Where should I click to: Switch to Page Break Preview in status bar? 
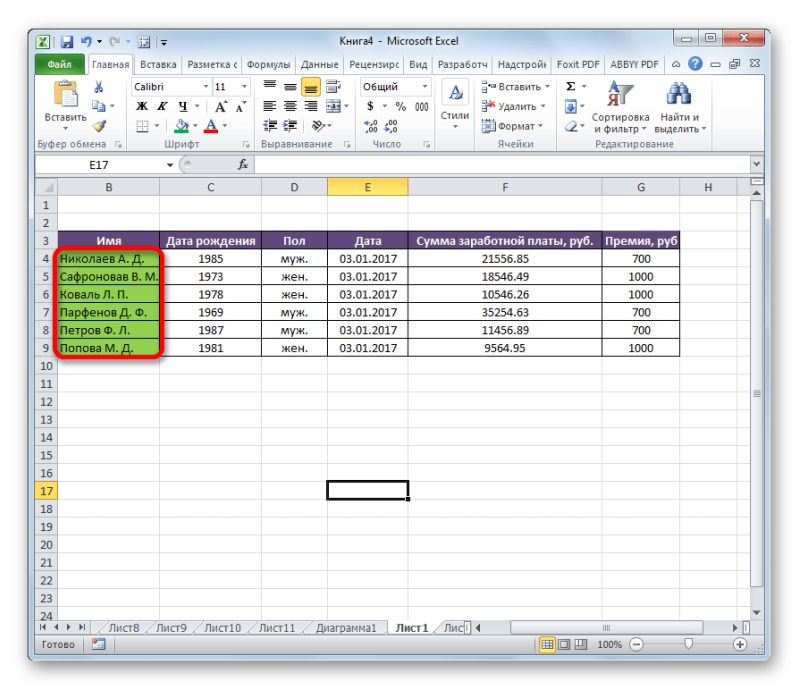click(581, 645)
